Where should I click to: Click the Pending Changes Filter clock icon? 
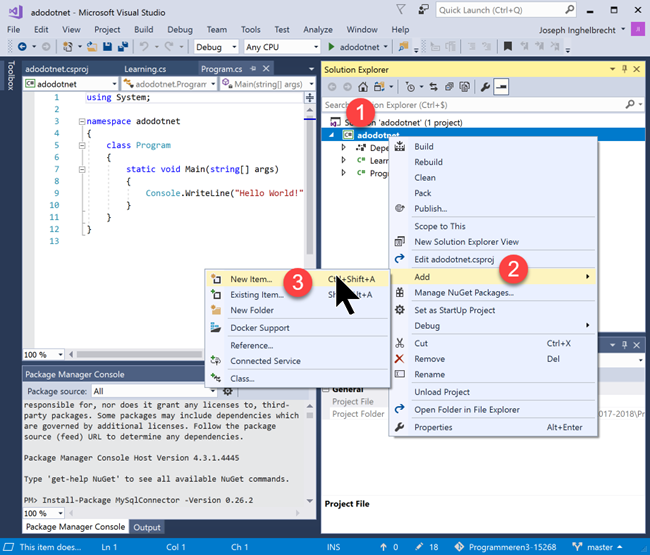tap(410, 87)
